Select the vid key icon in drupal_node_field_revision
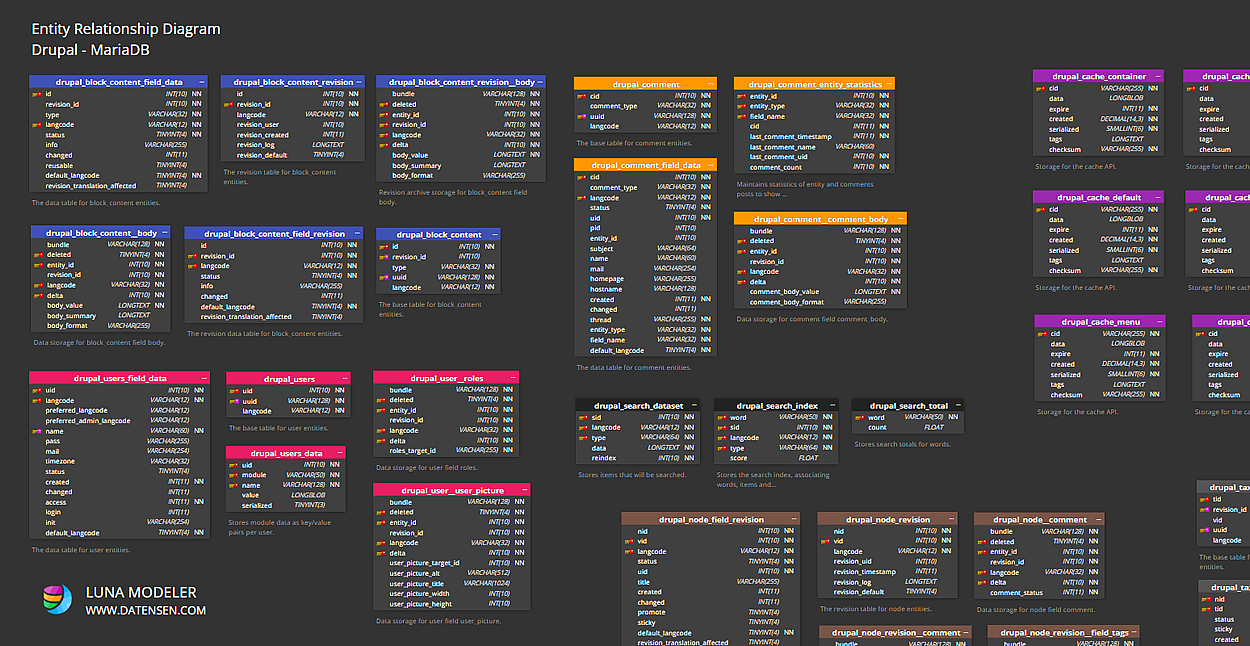 point(628,542)
